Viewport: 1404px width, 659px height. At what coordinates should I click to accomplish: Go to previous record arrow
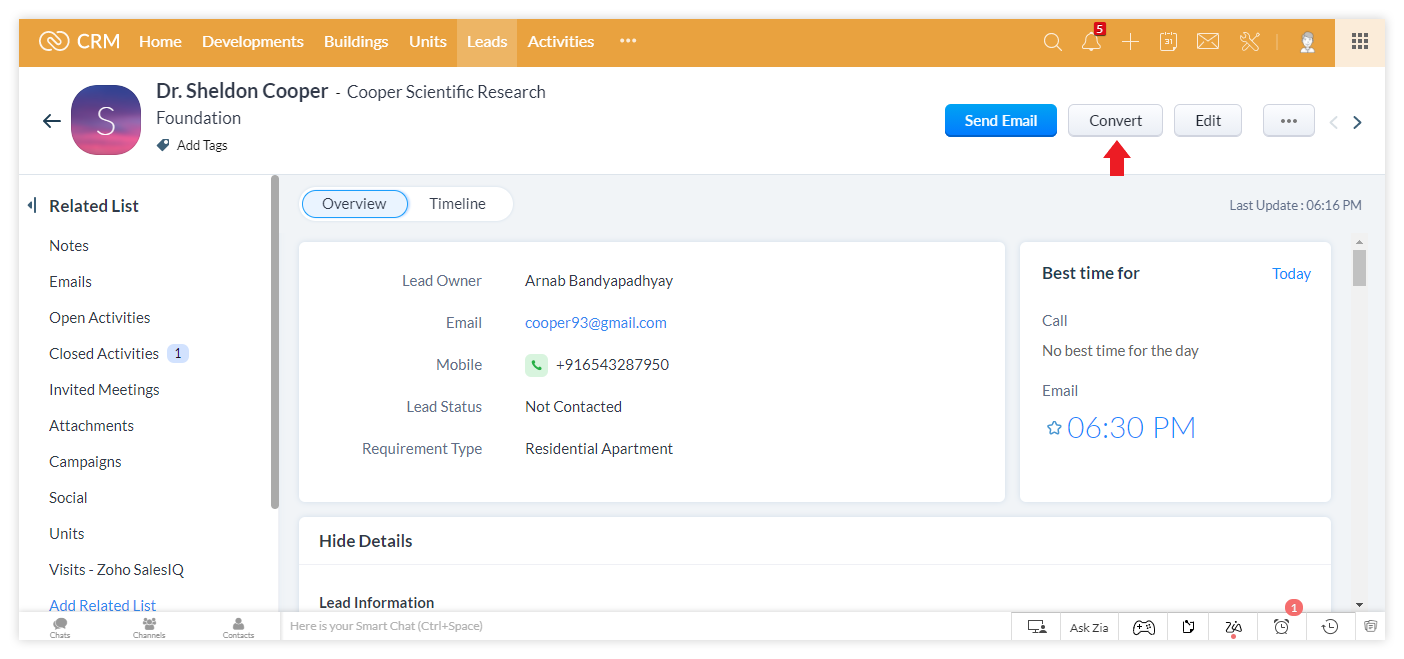click(x=1333, y=122)
